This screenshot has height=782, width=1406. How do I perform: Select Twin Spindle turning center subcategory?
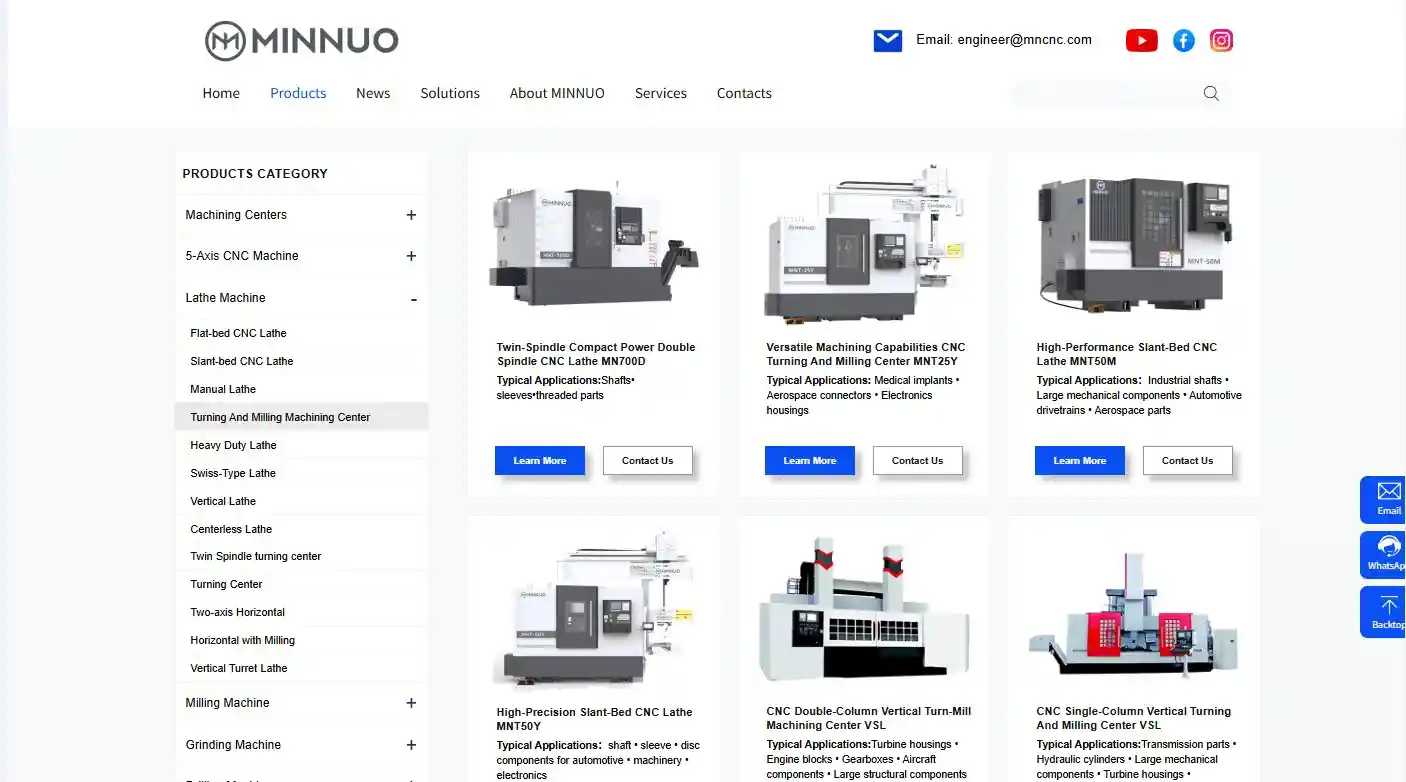point(256,556)
